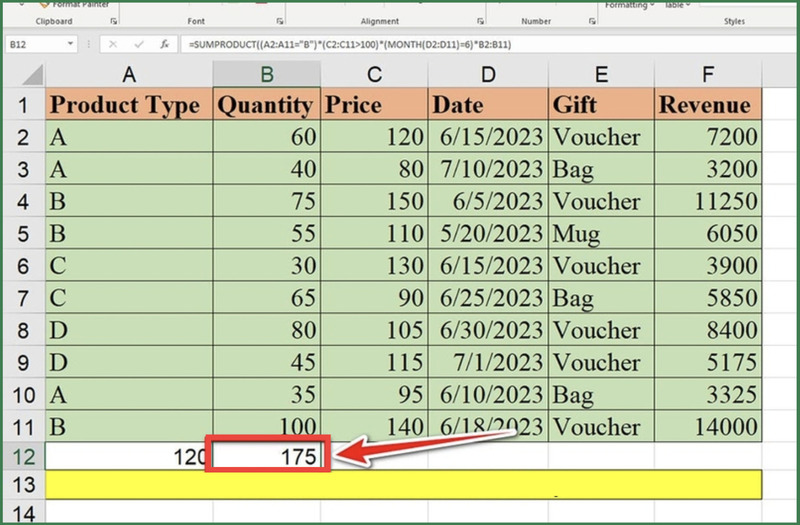Click the Revenue header cell
The height and width of the screenshot is (525, 800).
pos(710,105)
